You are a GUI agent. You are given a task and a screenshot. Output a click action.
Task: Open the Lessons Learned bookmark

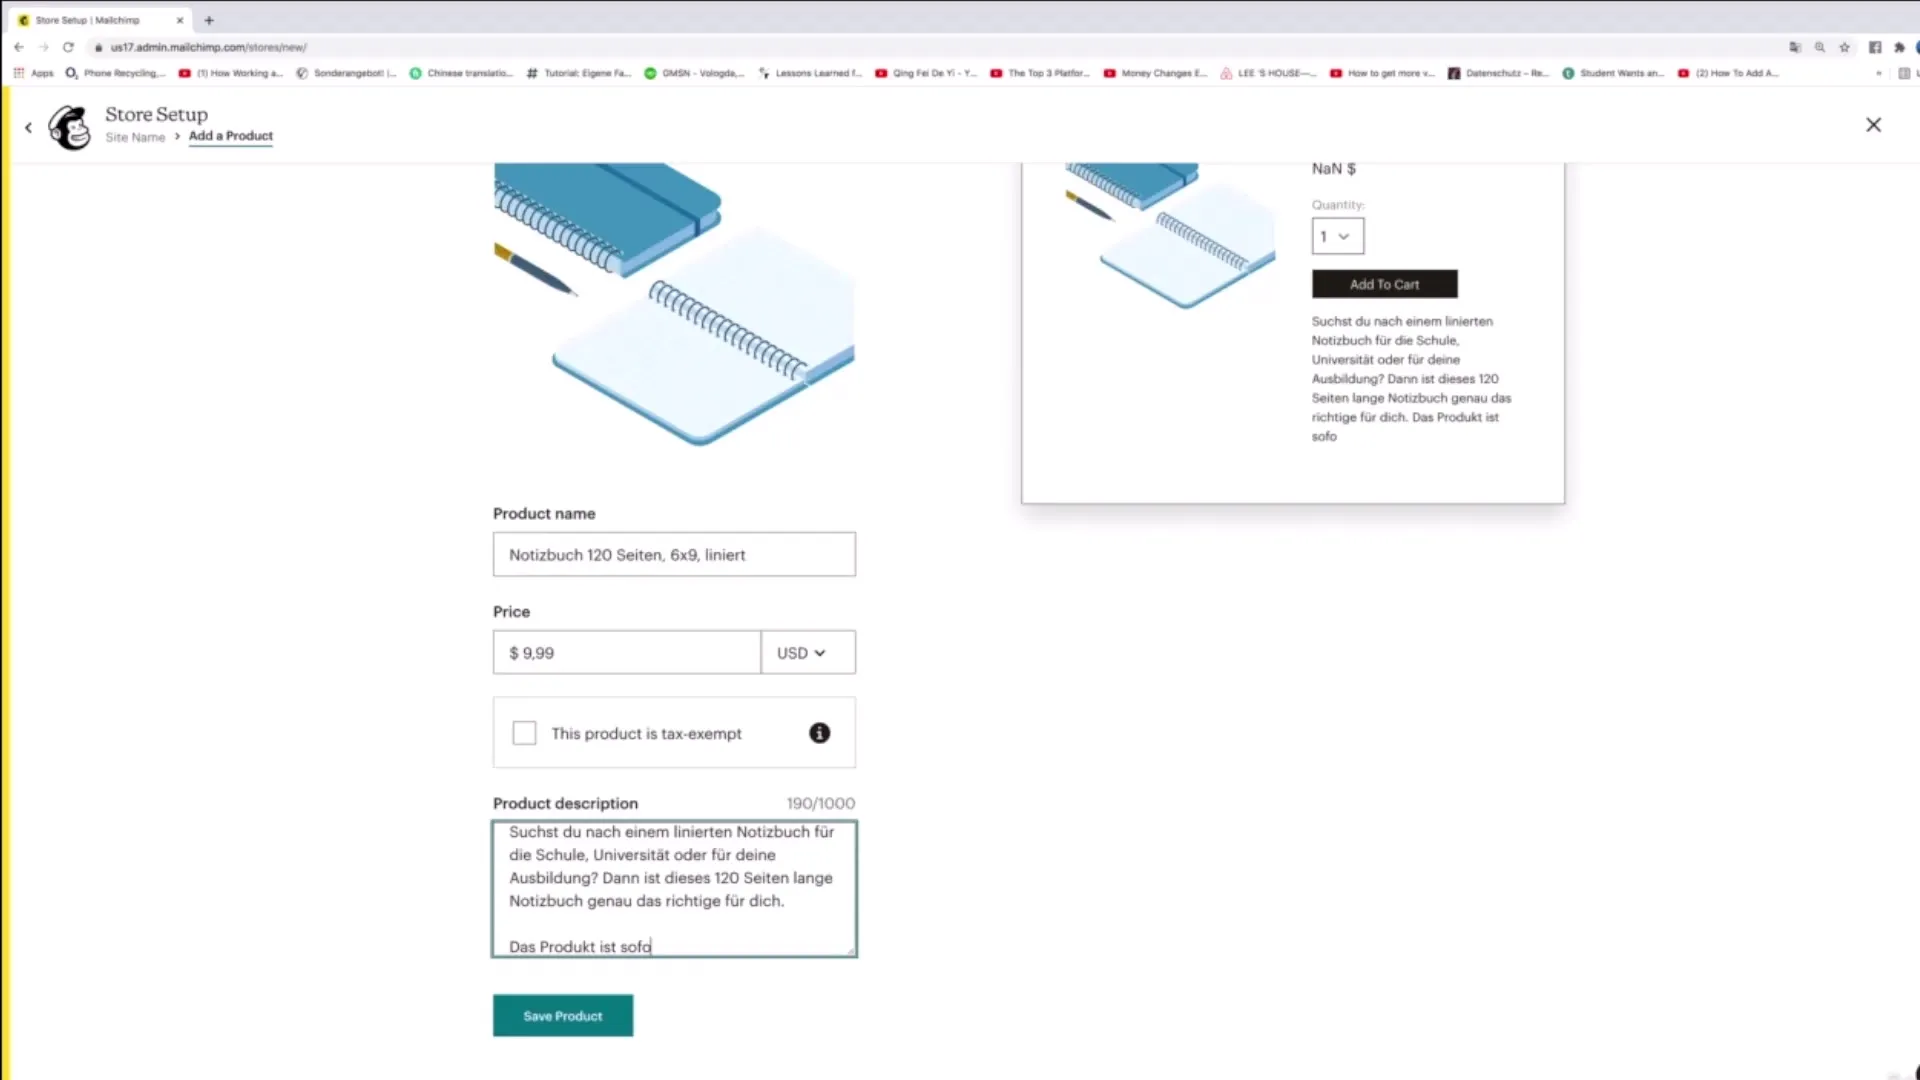point(810,73)
